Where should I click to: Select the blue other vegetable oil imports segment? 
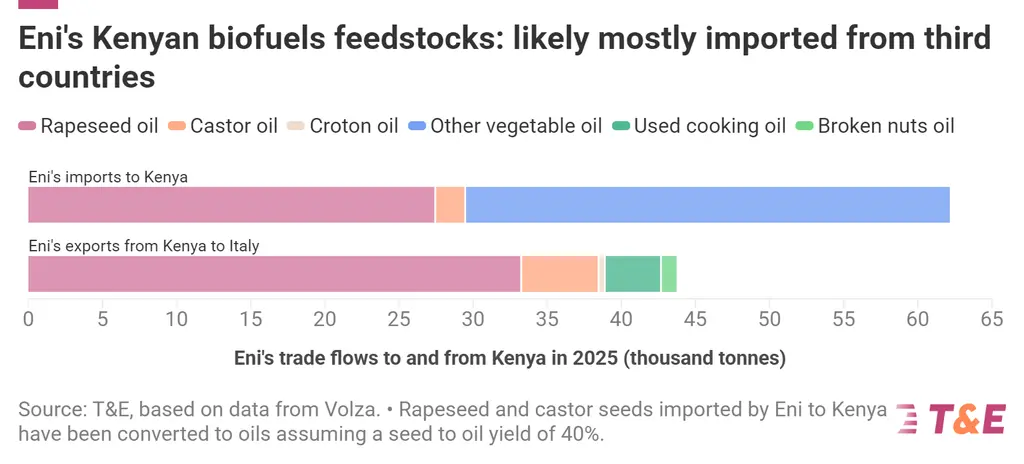706,204
